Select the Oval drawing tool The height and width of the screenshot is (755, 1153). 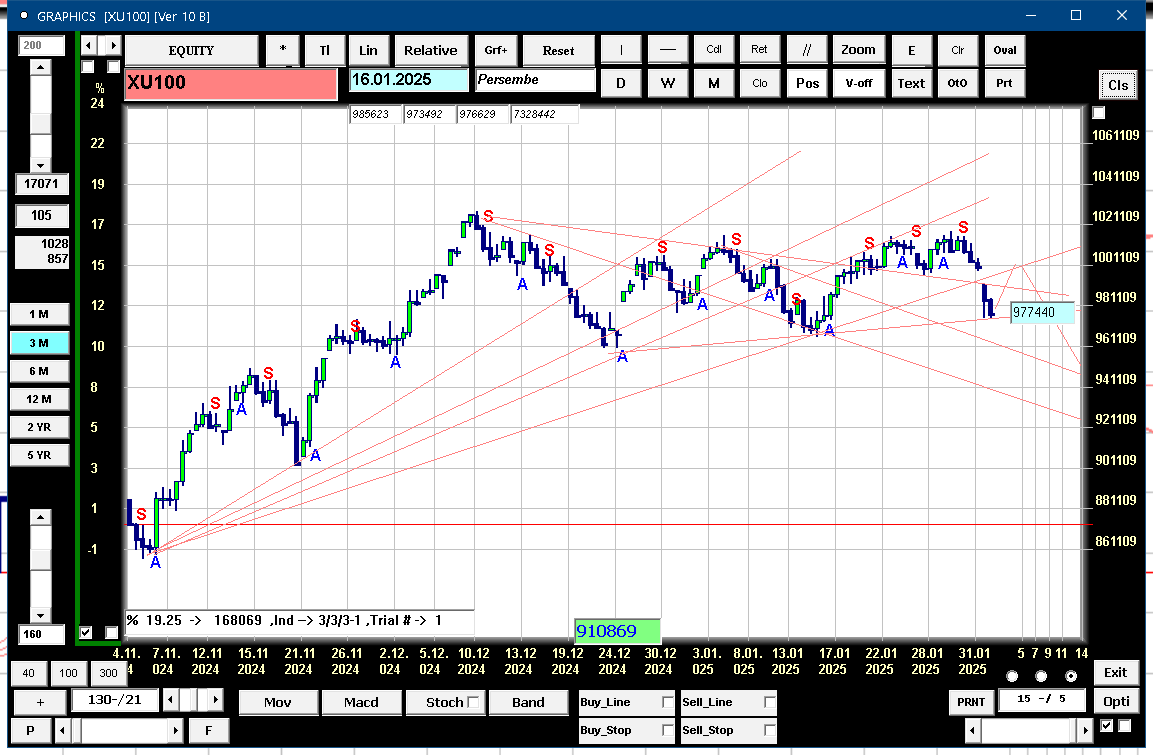click(1004, 50)
